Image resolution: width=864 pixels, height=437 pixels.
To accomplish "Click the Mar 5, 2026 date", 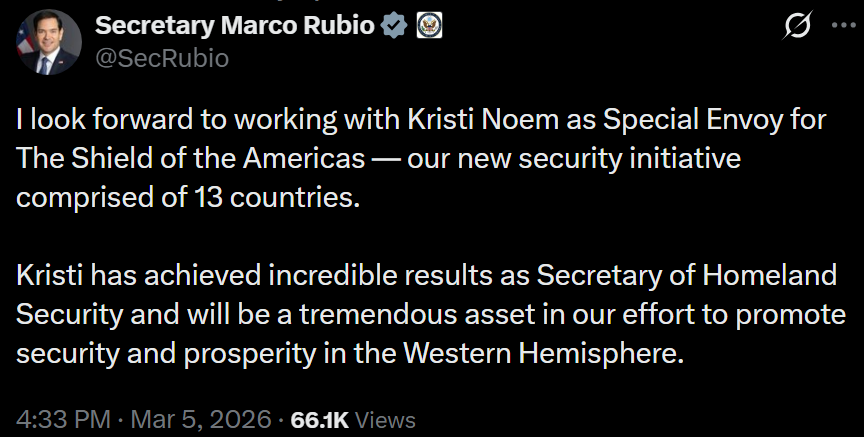I will point(200,420).
